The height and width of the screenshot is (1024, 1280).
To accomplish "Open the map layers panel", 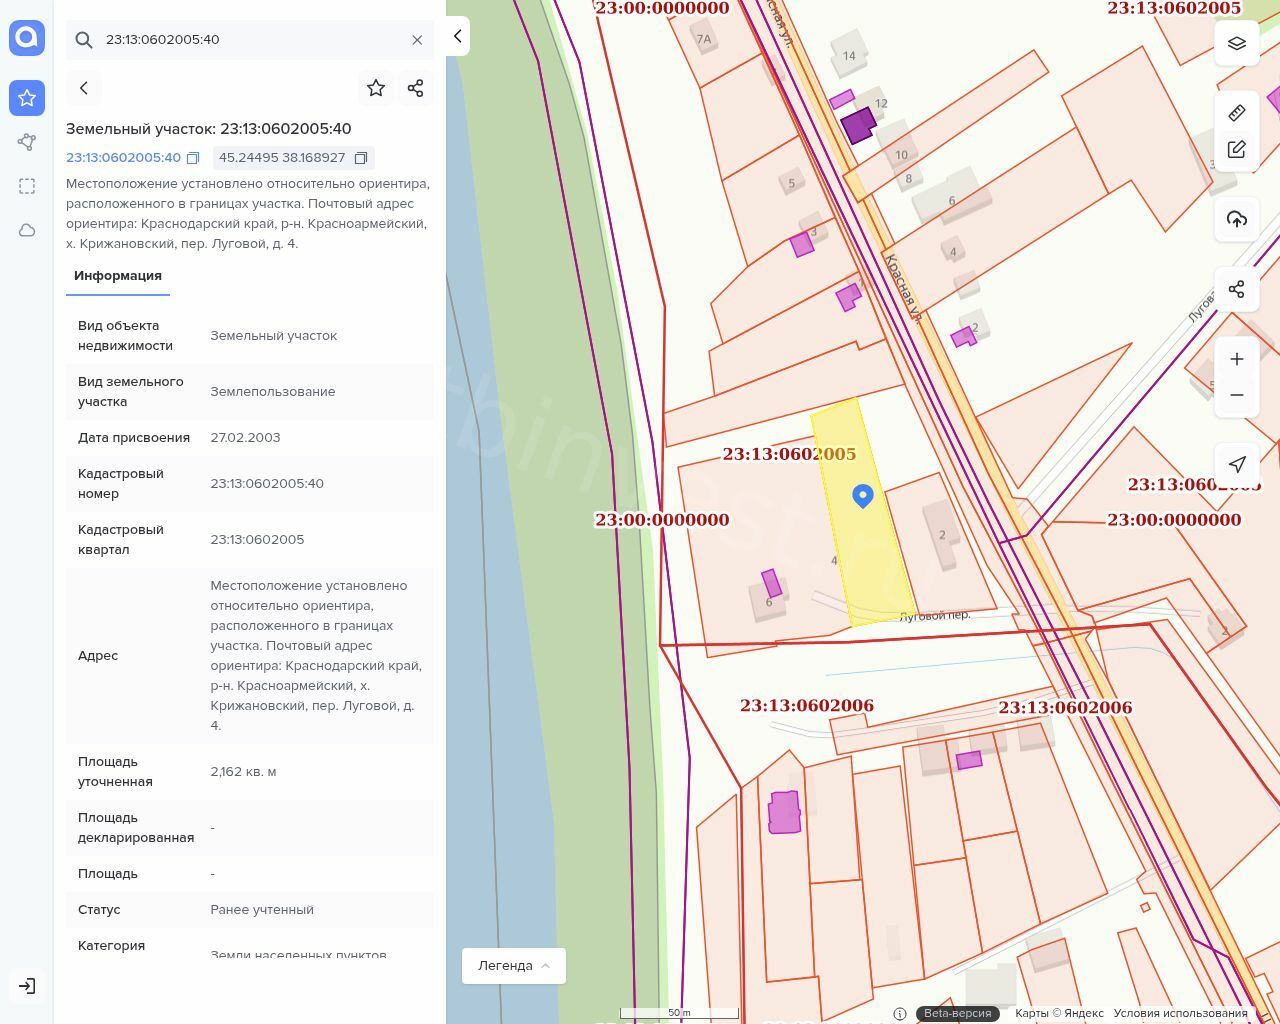I will 1237,43.
